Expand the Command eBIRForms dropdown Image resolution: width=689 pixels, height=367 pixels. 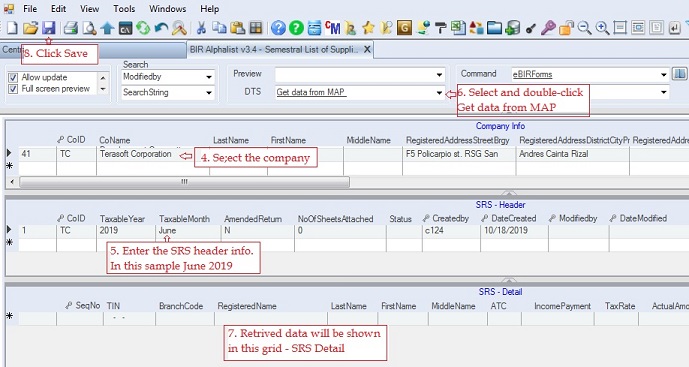tap(664, 75)
